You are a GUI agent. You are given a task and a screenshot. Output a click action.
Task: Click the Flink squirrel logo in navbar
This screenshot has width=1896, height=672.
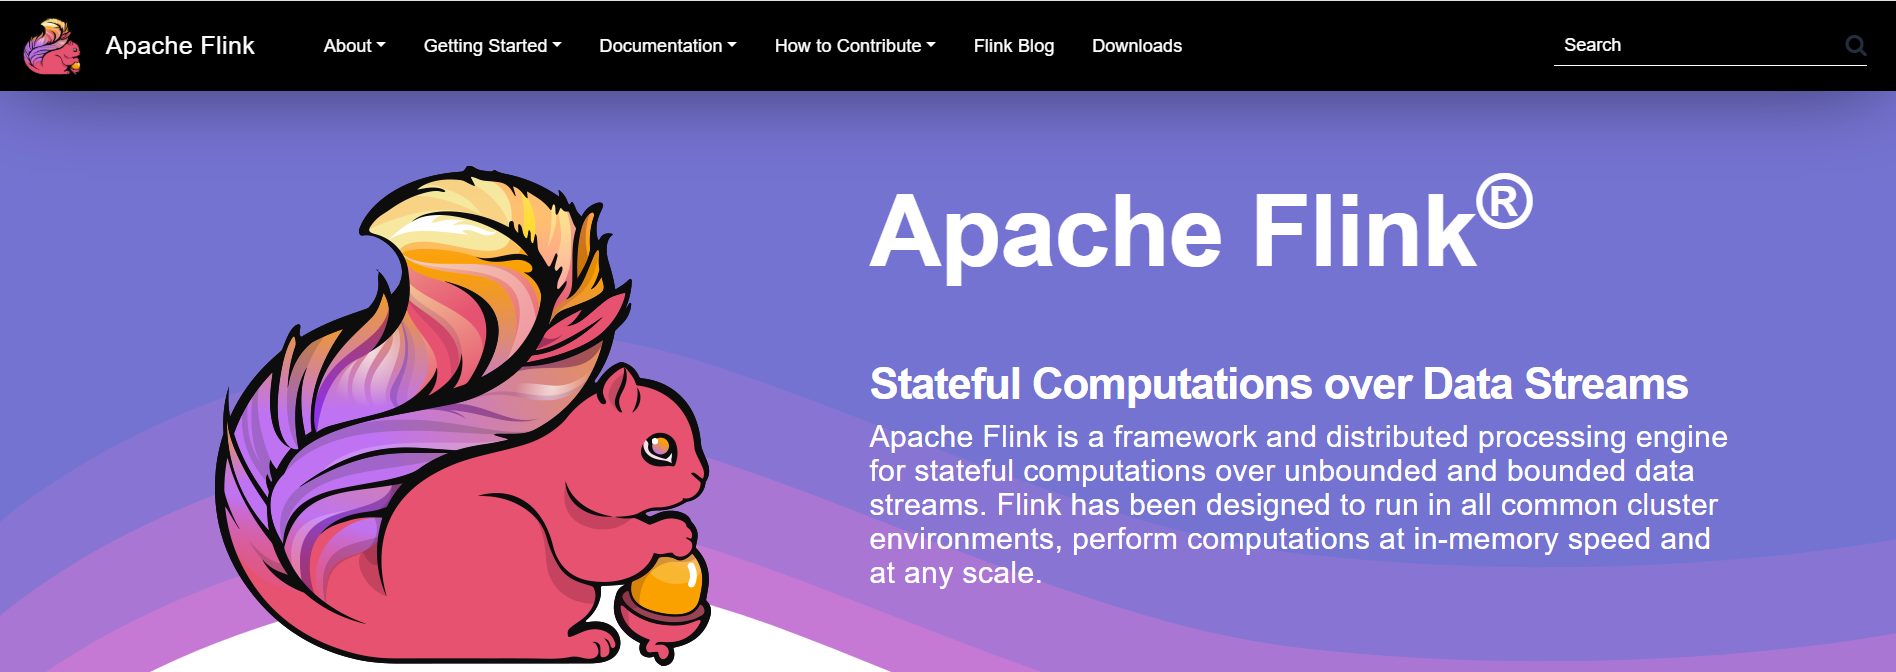point(53,46)
